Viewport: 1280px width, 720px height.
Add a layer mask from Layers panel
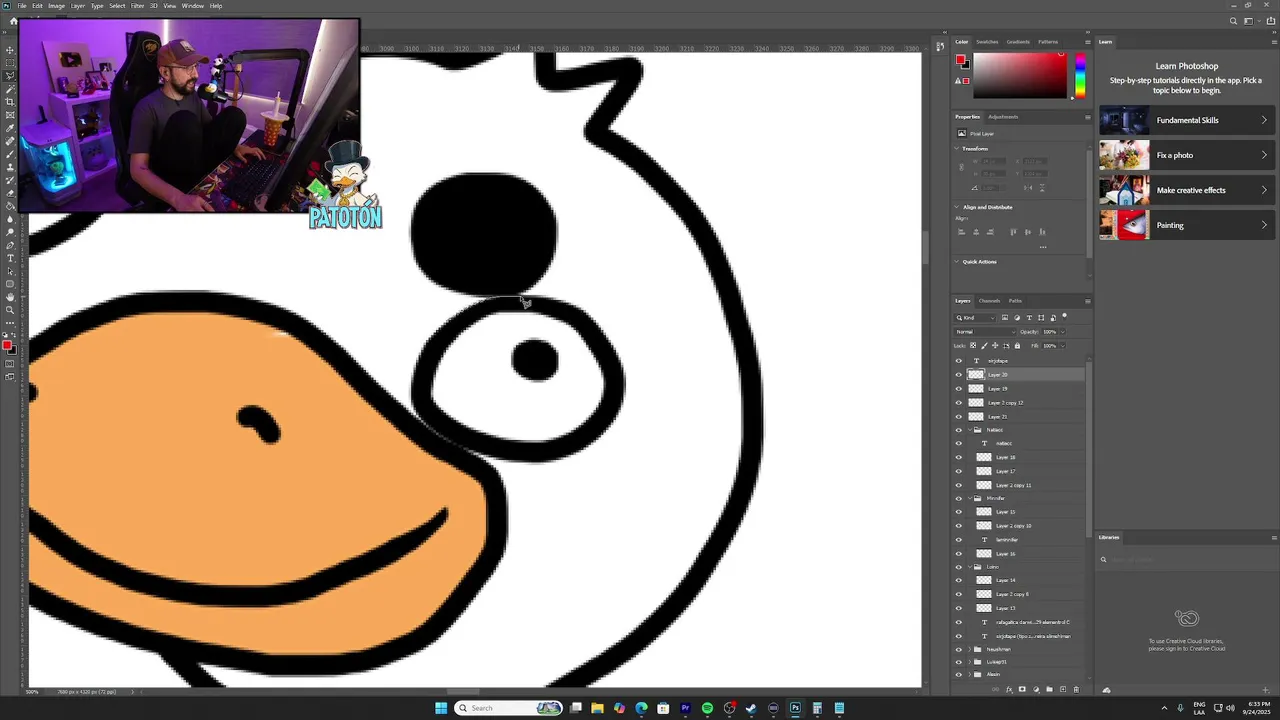pos(1022,689)
